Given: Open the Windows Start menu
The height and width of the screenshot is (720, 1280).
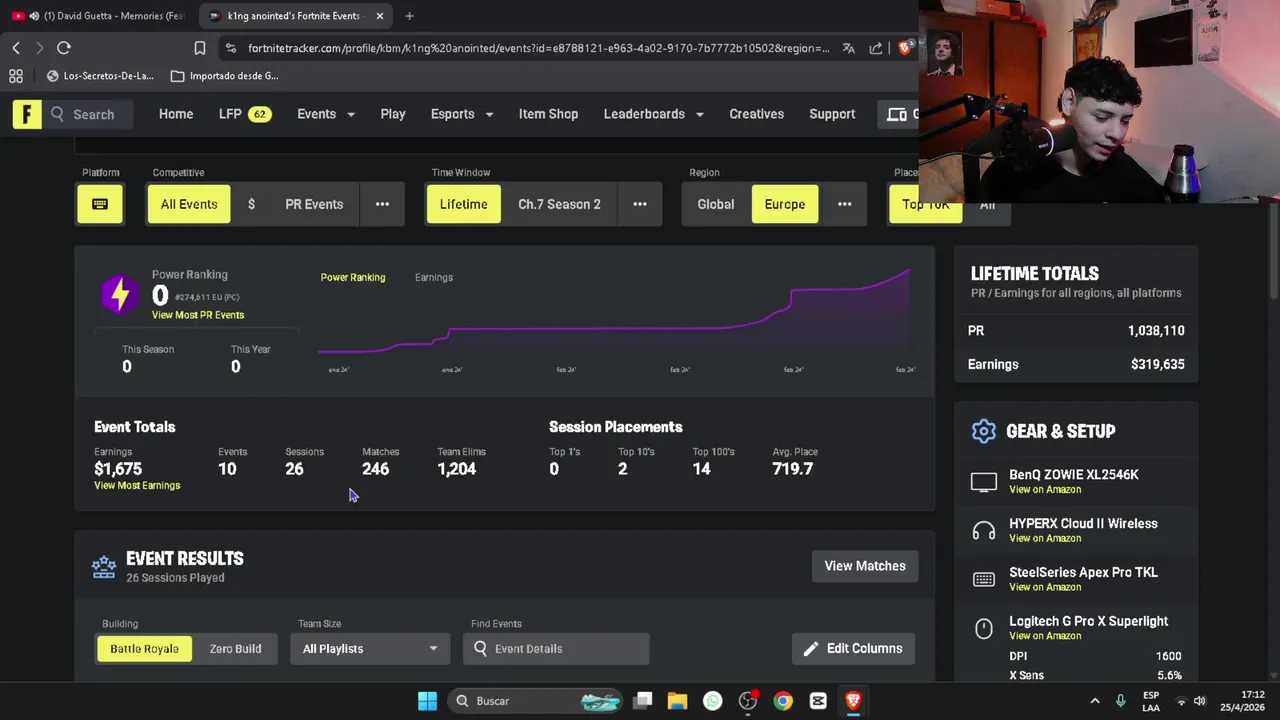Looking at the screenshot, I should click(x=427, y=701).
